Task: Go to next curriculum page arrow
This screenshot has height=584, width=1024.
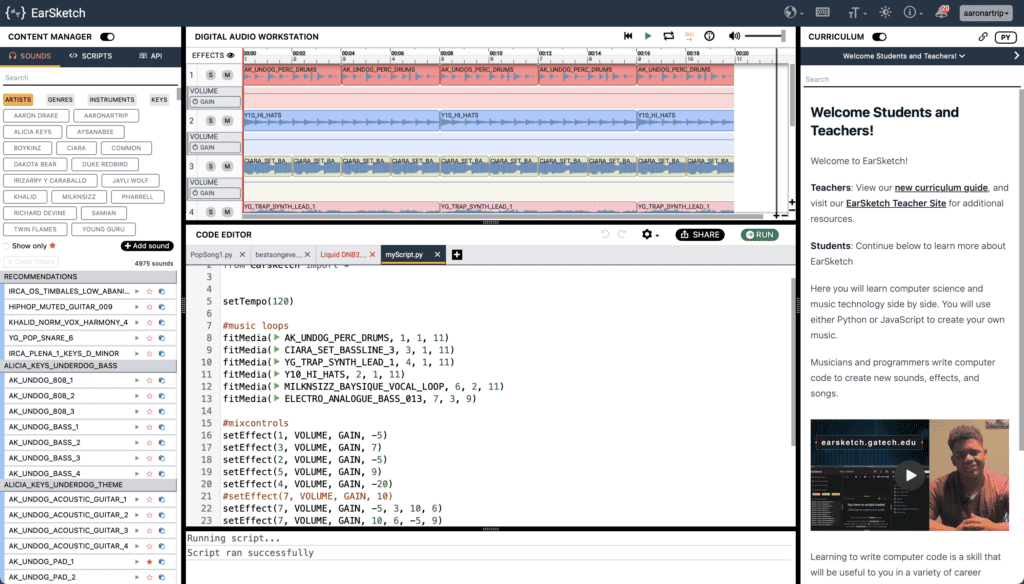Action: tap(1016, 56)
